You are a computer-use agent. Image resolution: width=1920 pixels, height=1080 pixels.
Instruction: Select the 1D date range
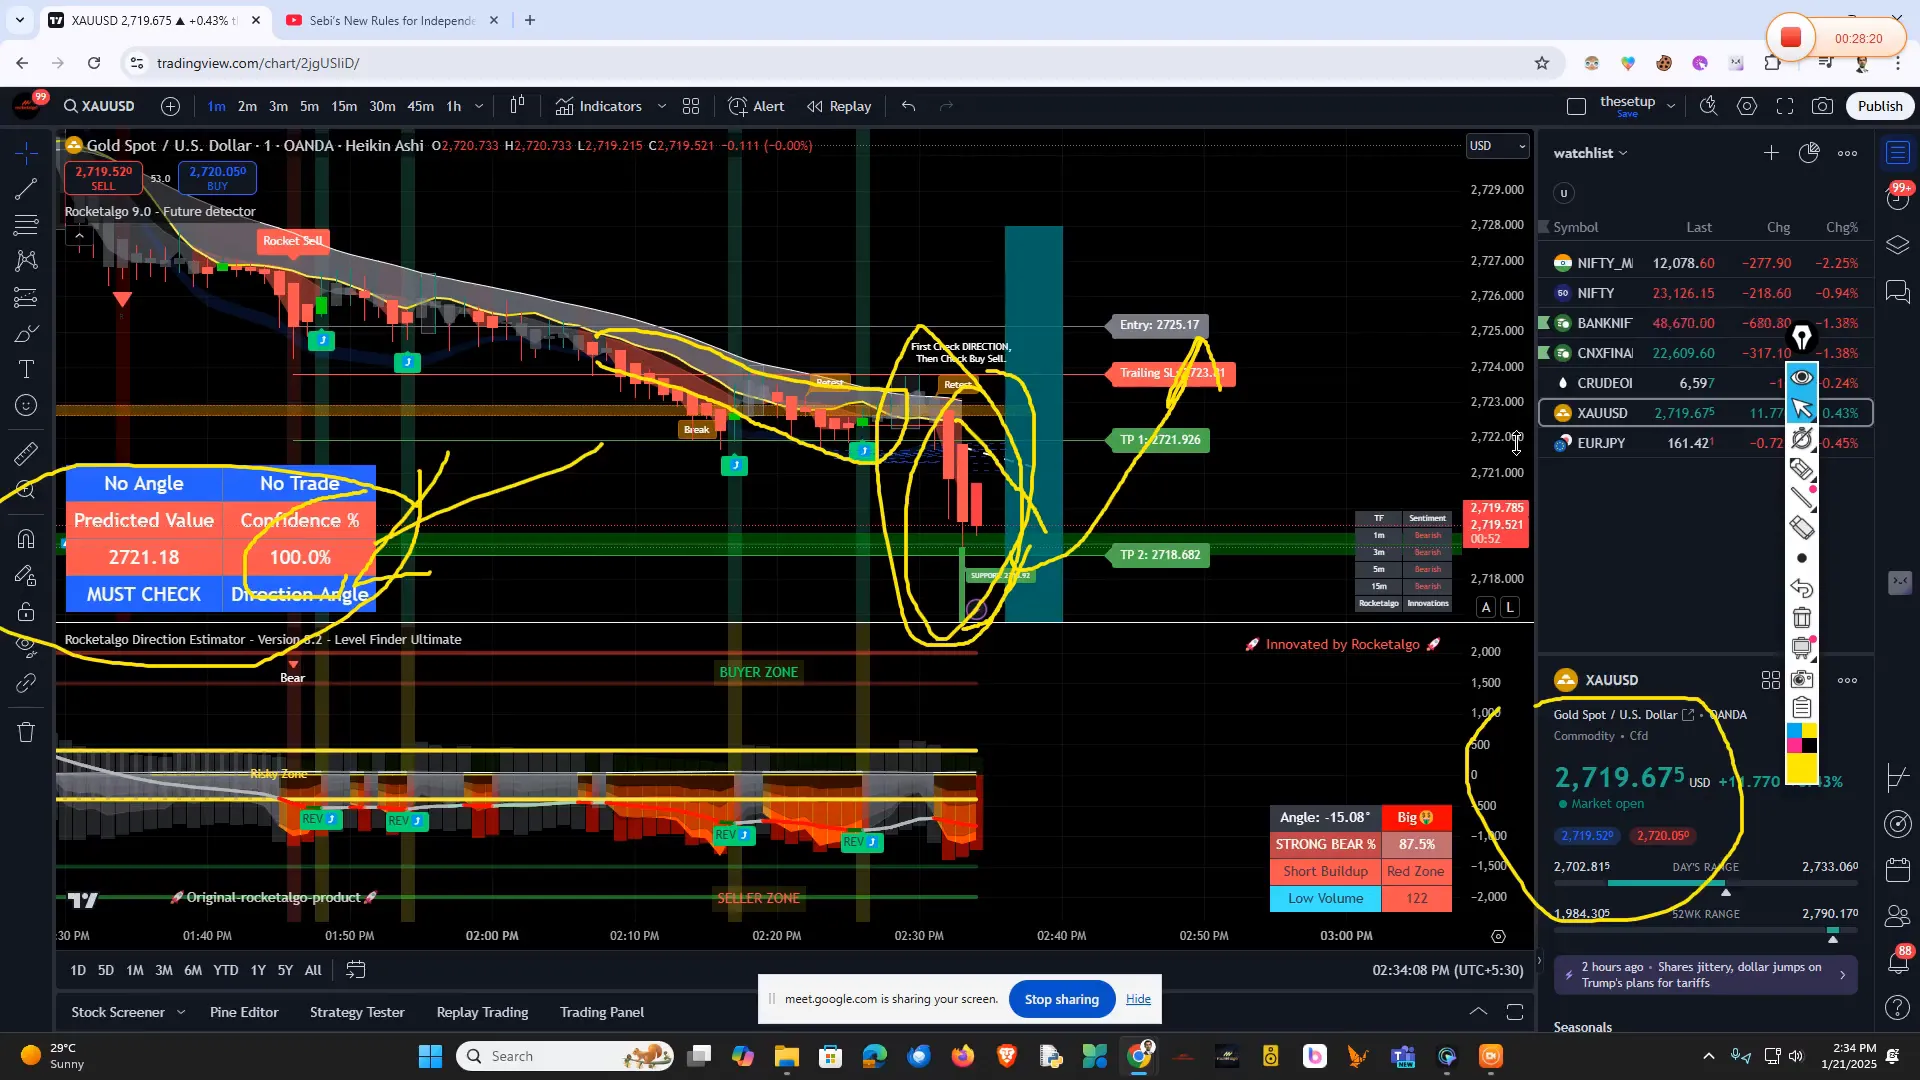click(78, 970)
